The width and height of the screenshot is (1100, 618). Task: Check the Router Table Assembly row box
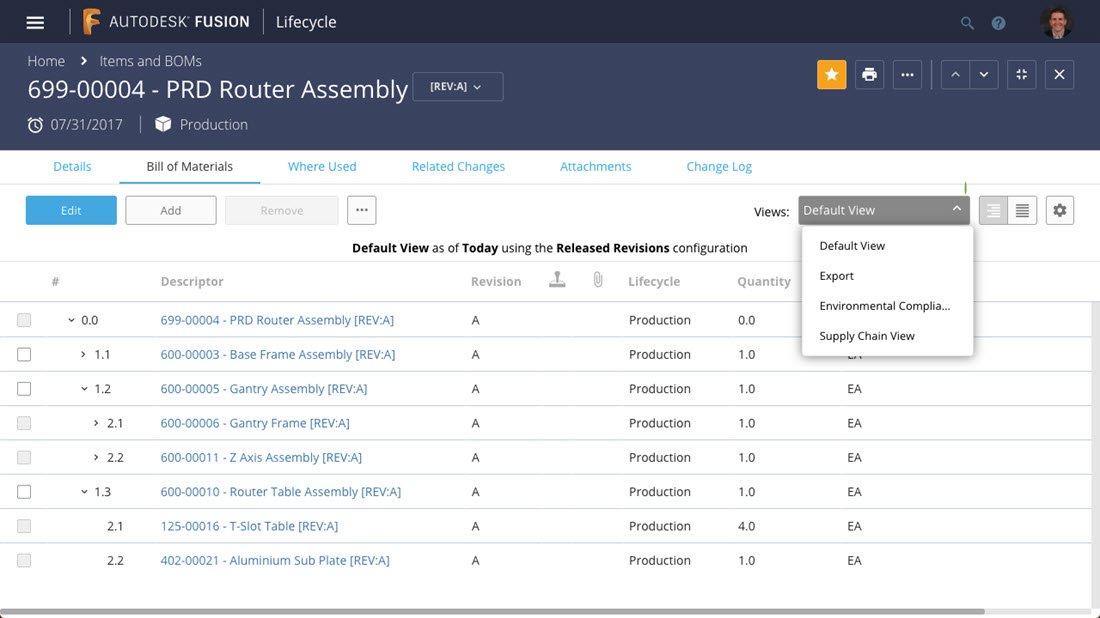24,492
